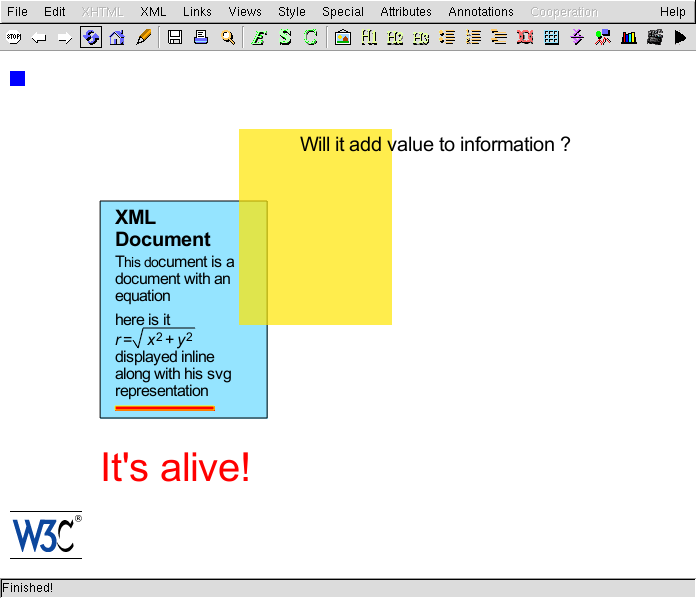
Task: Click the Find magnifier icon
Action: tap(228, 38)
